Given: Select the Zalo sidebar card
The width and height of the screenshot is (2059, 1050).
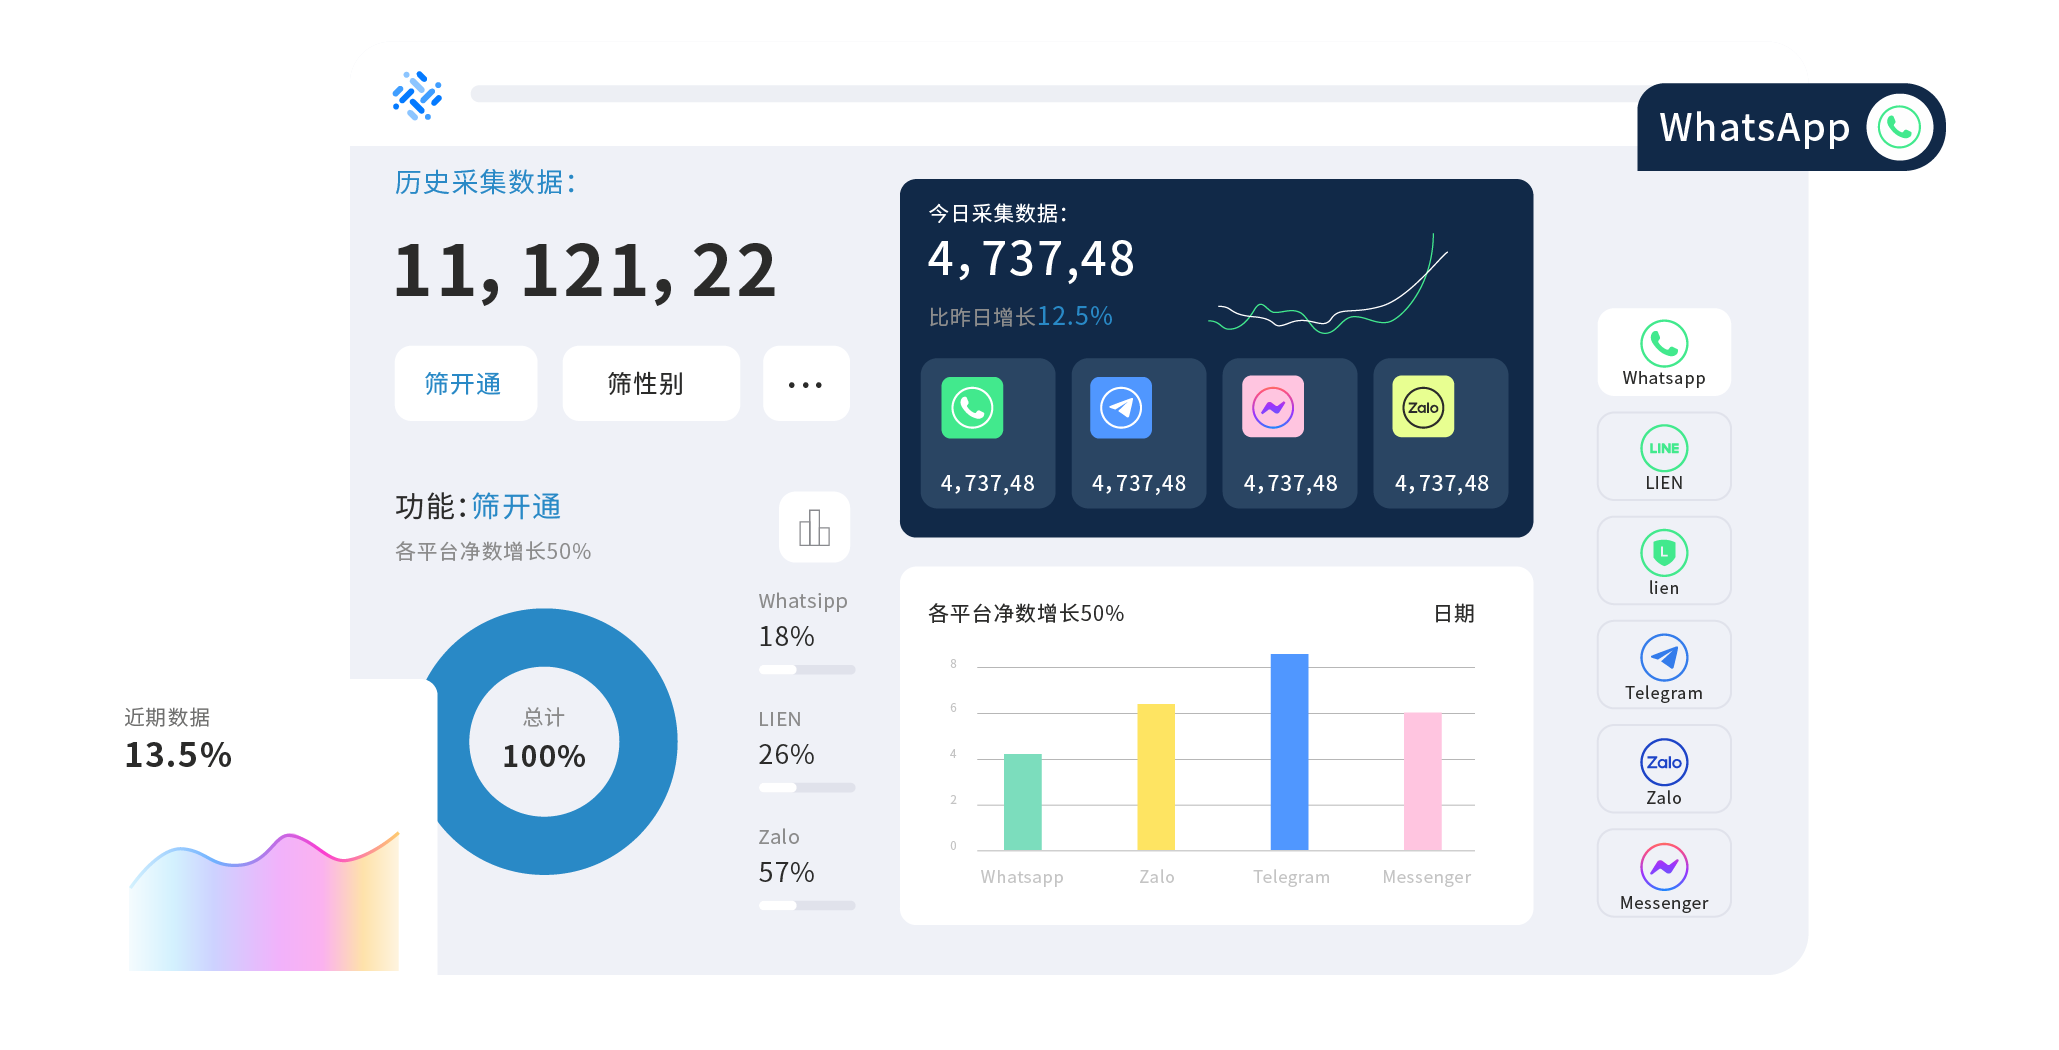Looking at the screenshot, I should point(1664,769).
